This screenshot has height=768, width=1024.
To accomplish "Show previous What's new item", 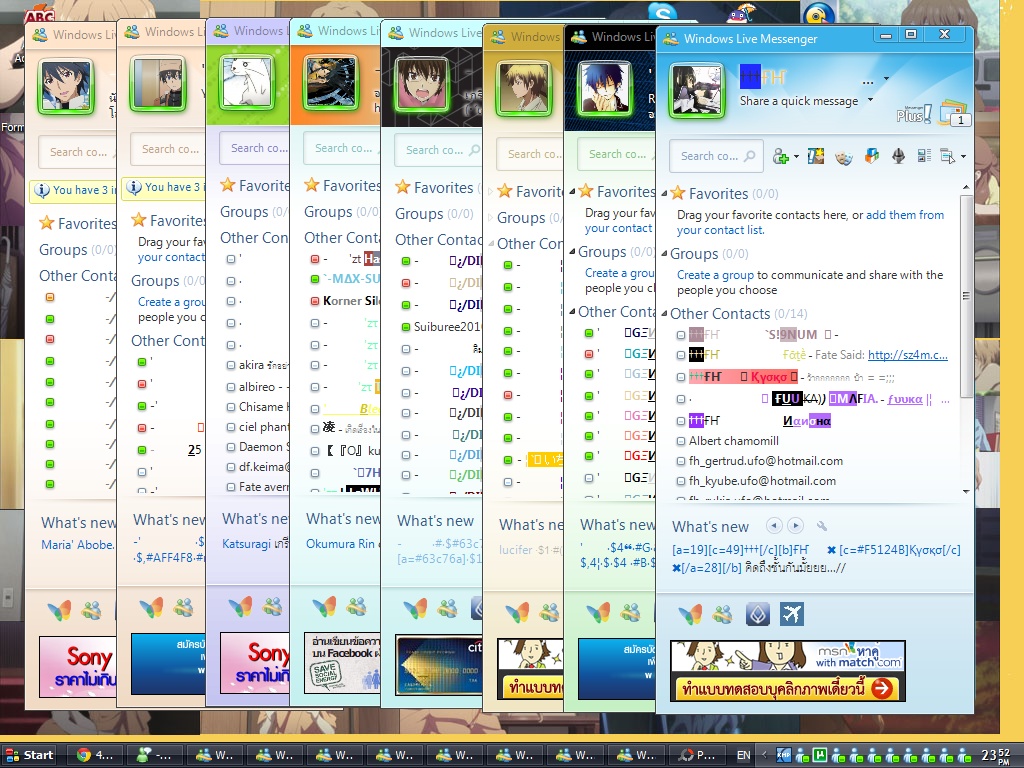I will pos(774,525).
